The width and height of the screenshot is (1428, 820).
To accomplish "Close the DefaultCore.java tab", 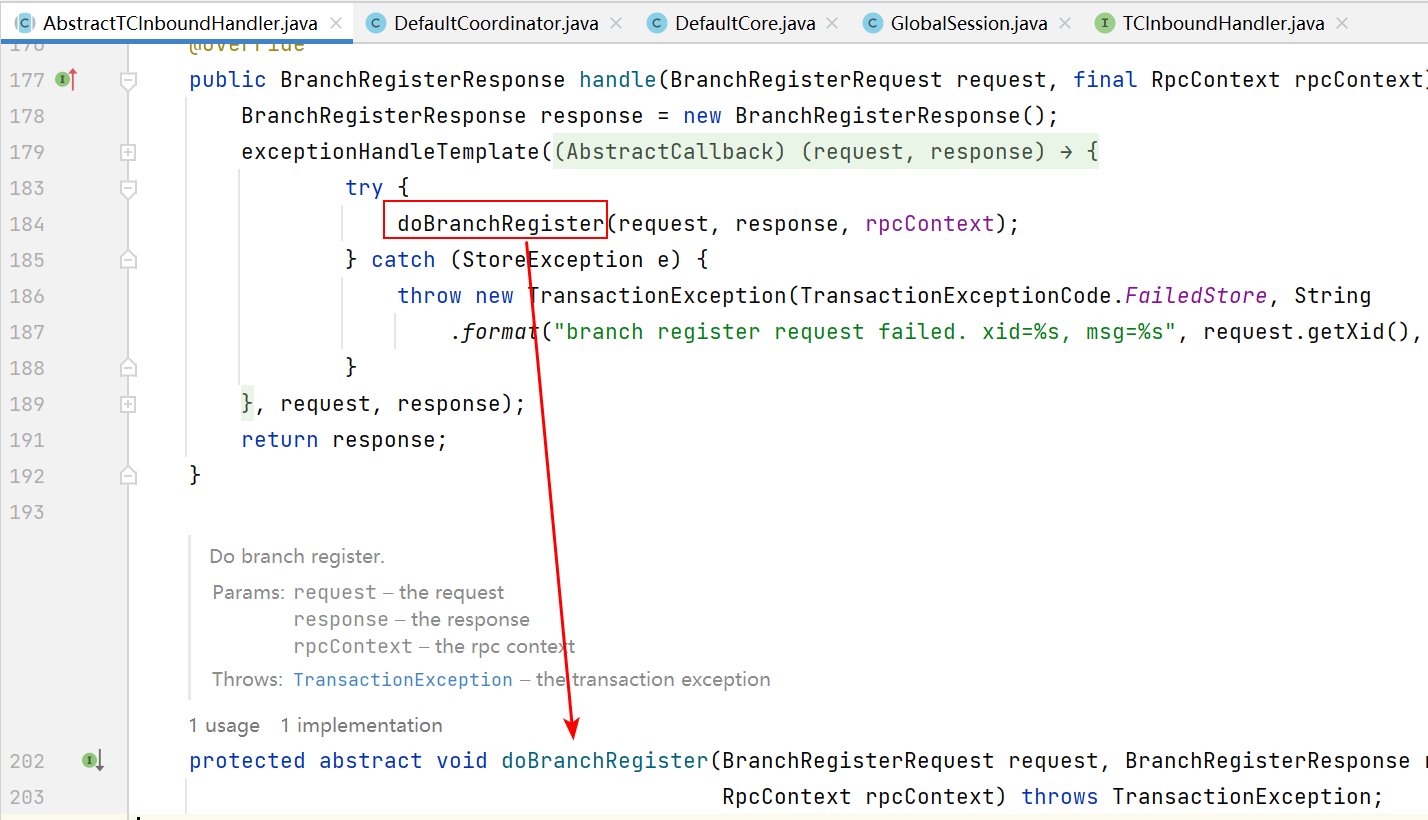I will [831, 23].
